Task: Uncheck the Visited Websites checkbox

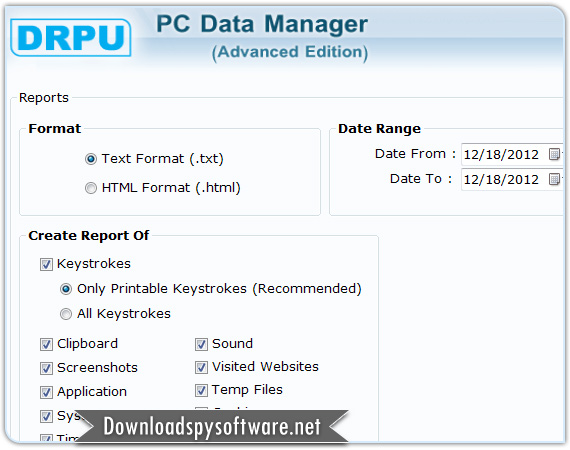Action: coord(201,367)
